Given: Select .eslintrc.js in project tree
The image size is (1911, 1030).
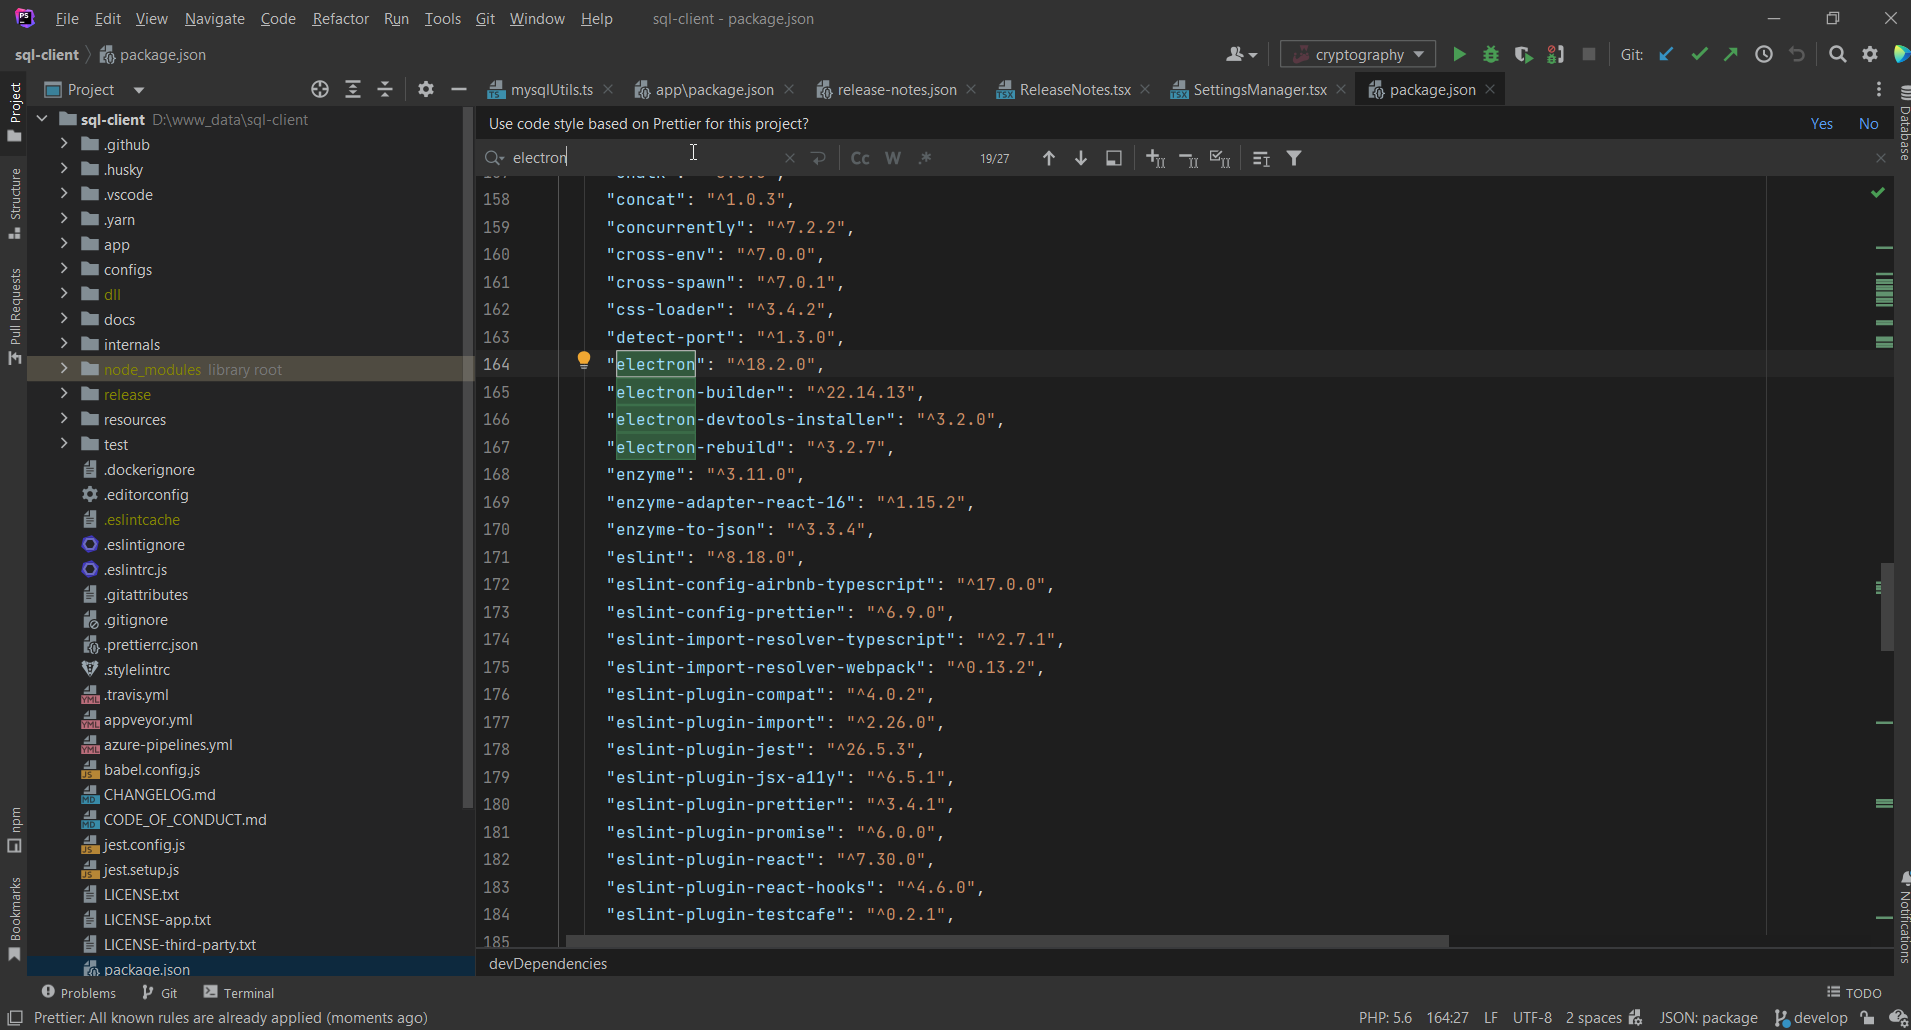Looking at the screenshot, I should coord(135,569).
